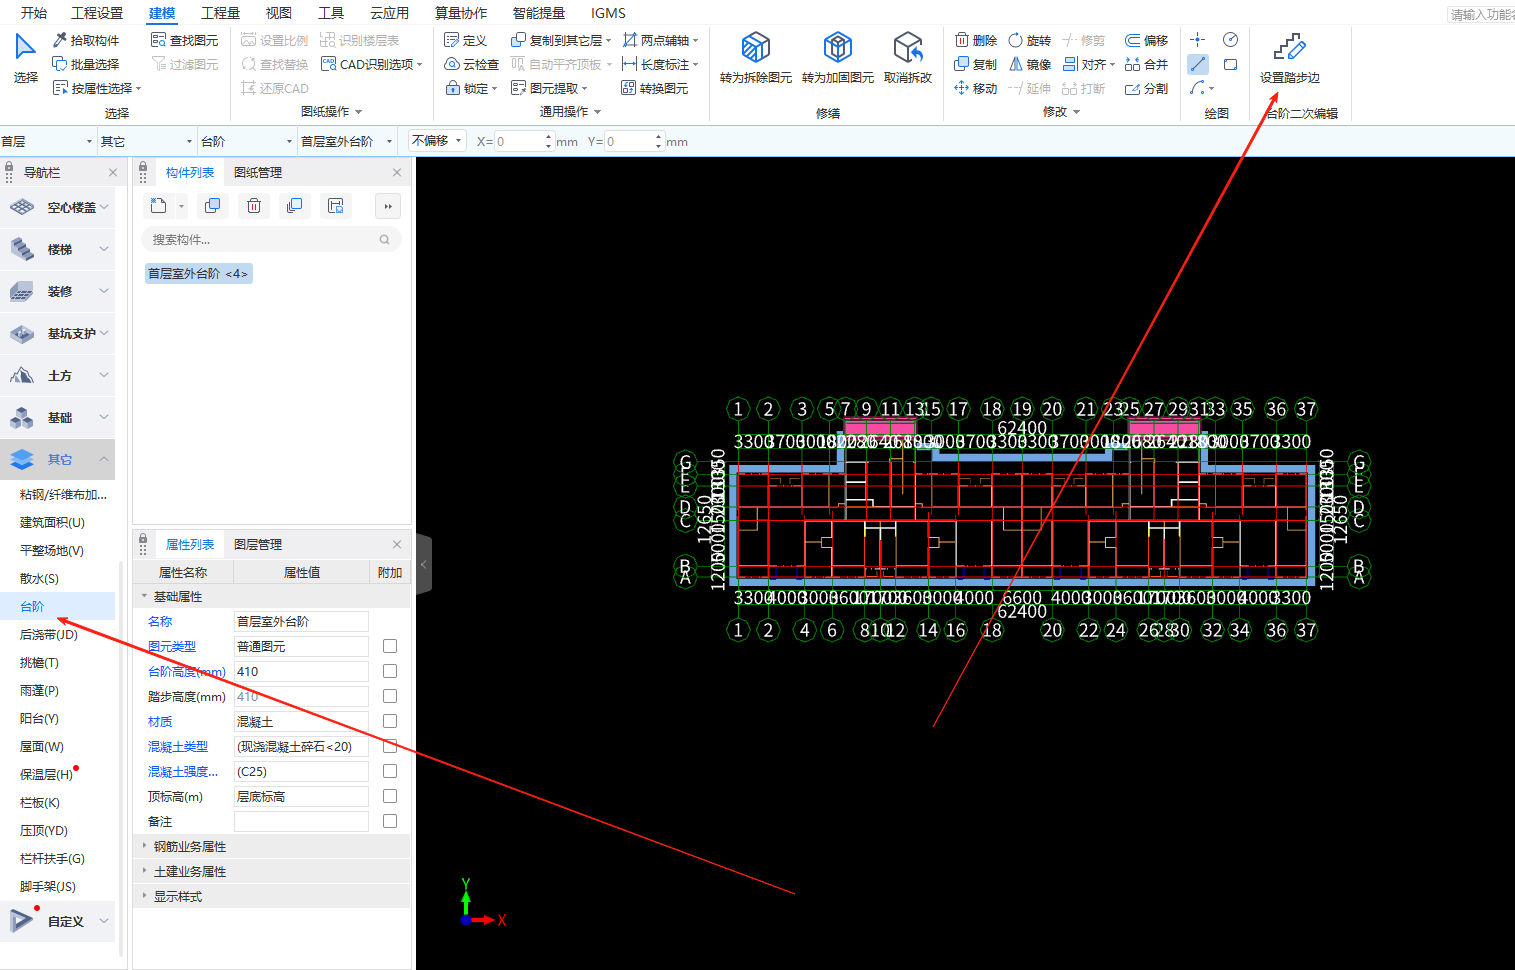
Task: Click the 删除 trash tool
Action: pos(976,40)
